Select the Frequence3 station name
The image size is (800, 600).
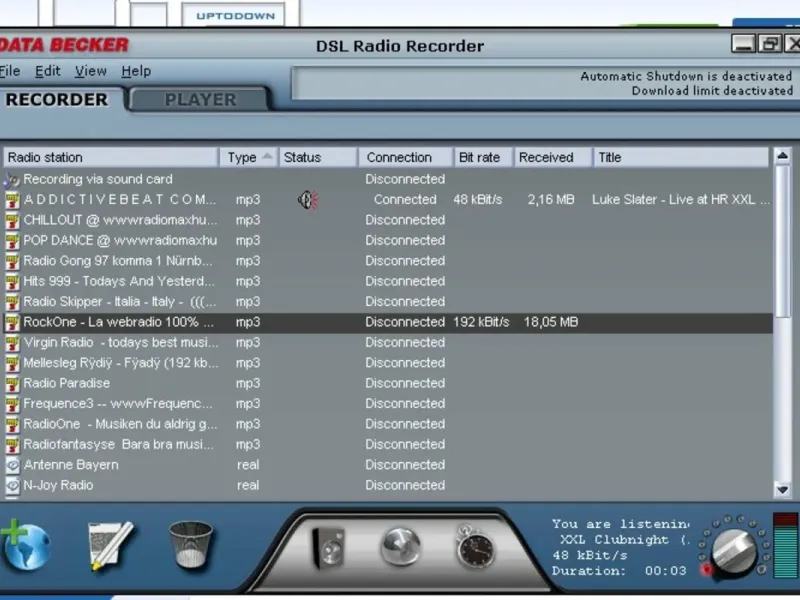(118, 404)
